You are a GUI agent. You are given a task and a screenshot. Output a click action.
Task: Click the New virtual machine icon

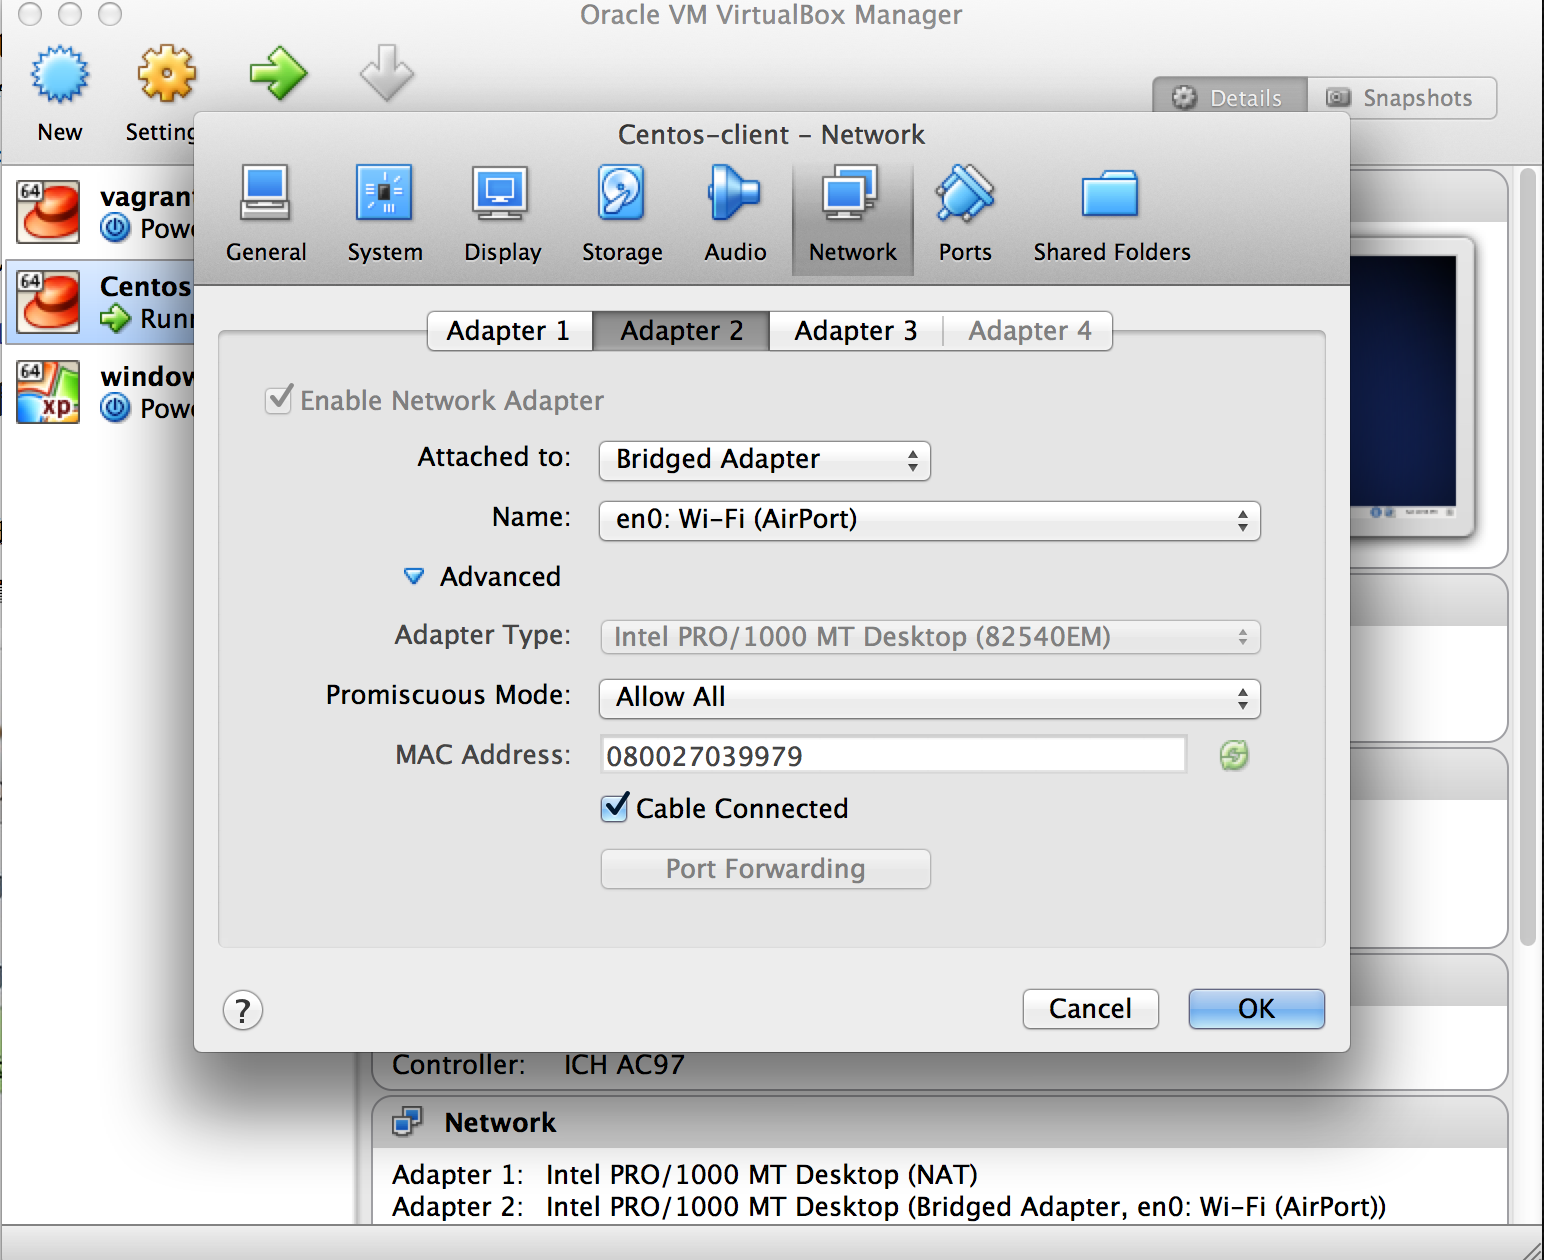click(60, 75)
